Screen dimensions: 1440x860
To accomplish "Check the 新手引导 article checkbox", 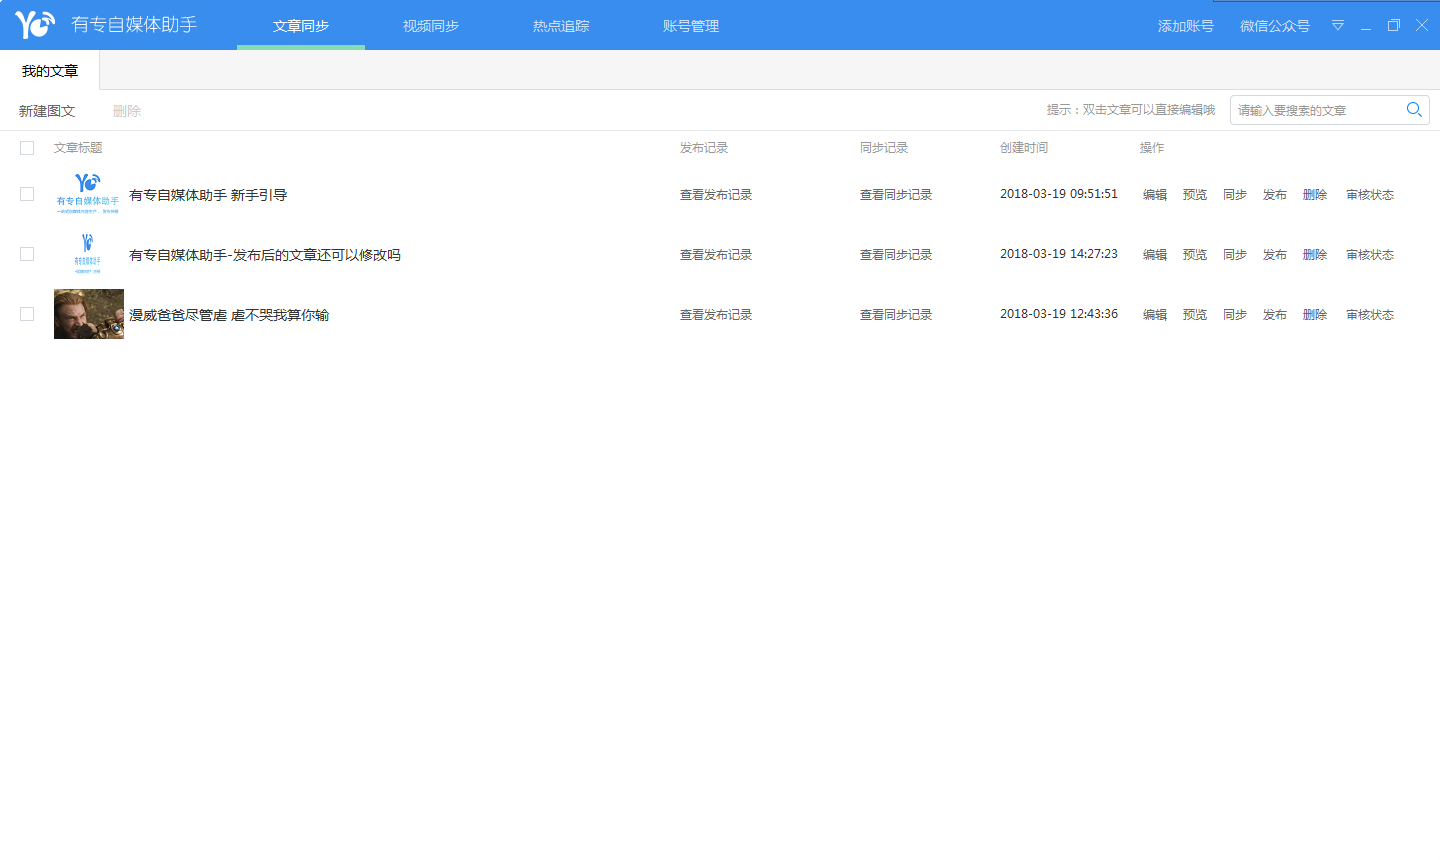I will [27, 194].
